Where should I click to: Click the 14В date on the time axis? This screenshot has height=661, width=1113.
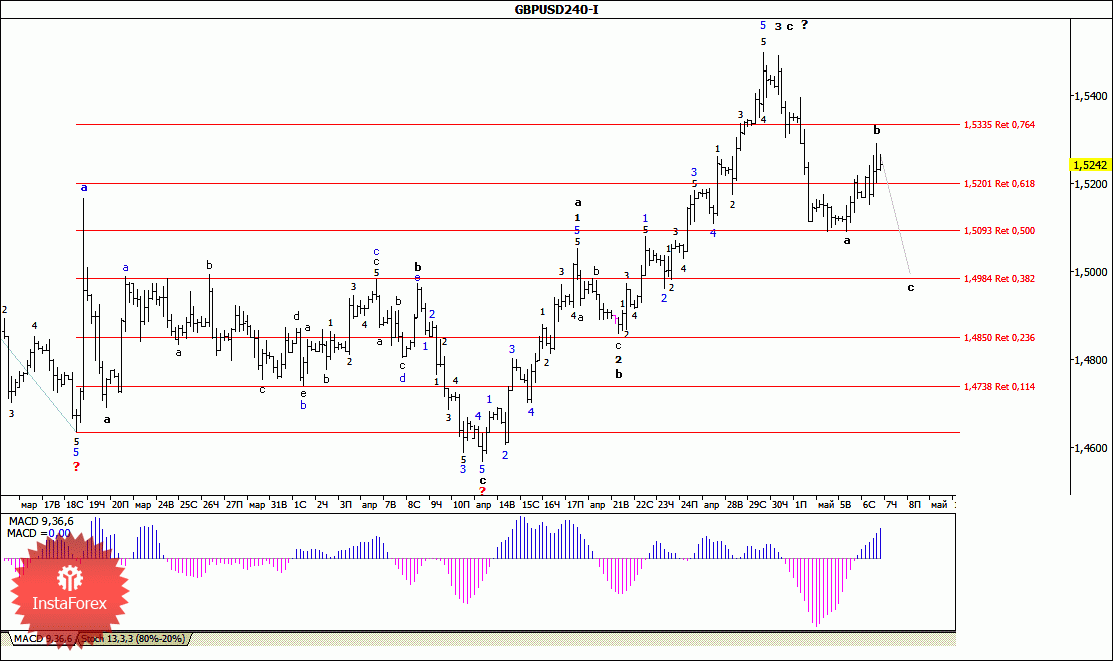click(x=507, y=505)
